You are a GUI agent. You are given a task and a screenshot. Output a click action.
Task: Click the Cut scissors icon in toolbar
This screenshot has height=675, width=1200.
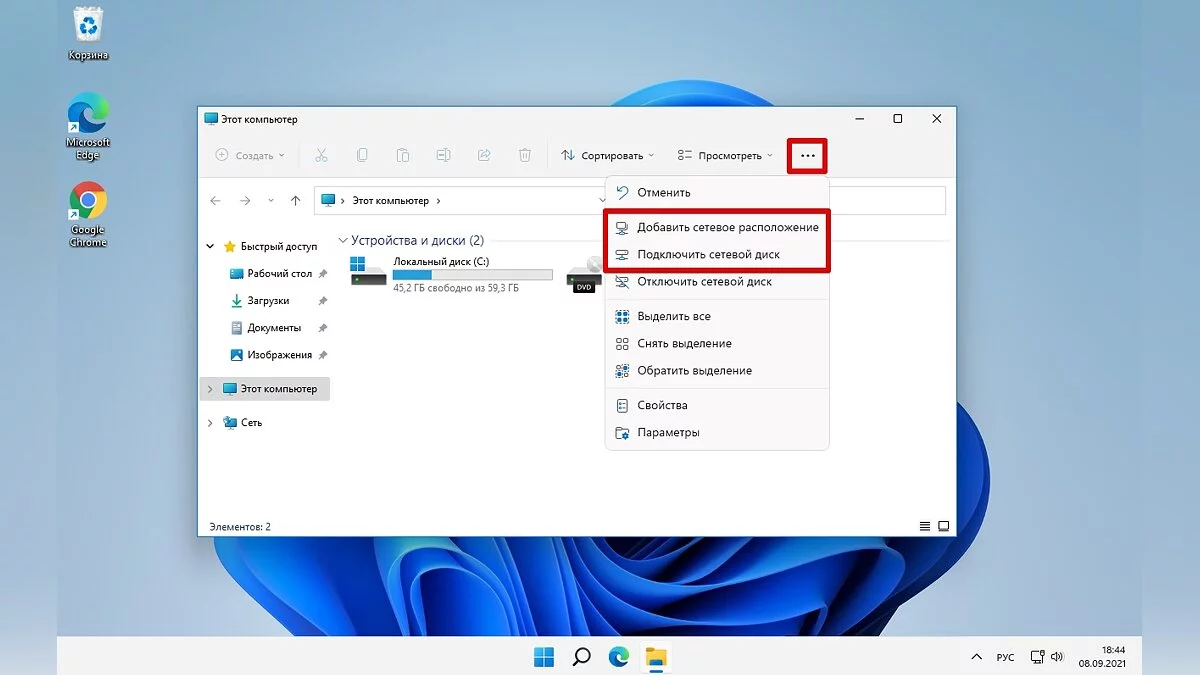(x=321, y=156)
